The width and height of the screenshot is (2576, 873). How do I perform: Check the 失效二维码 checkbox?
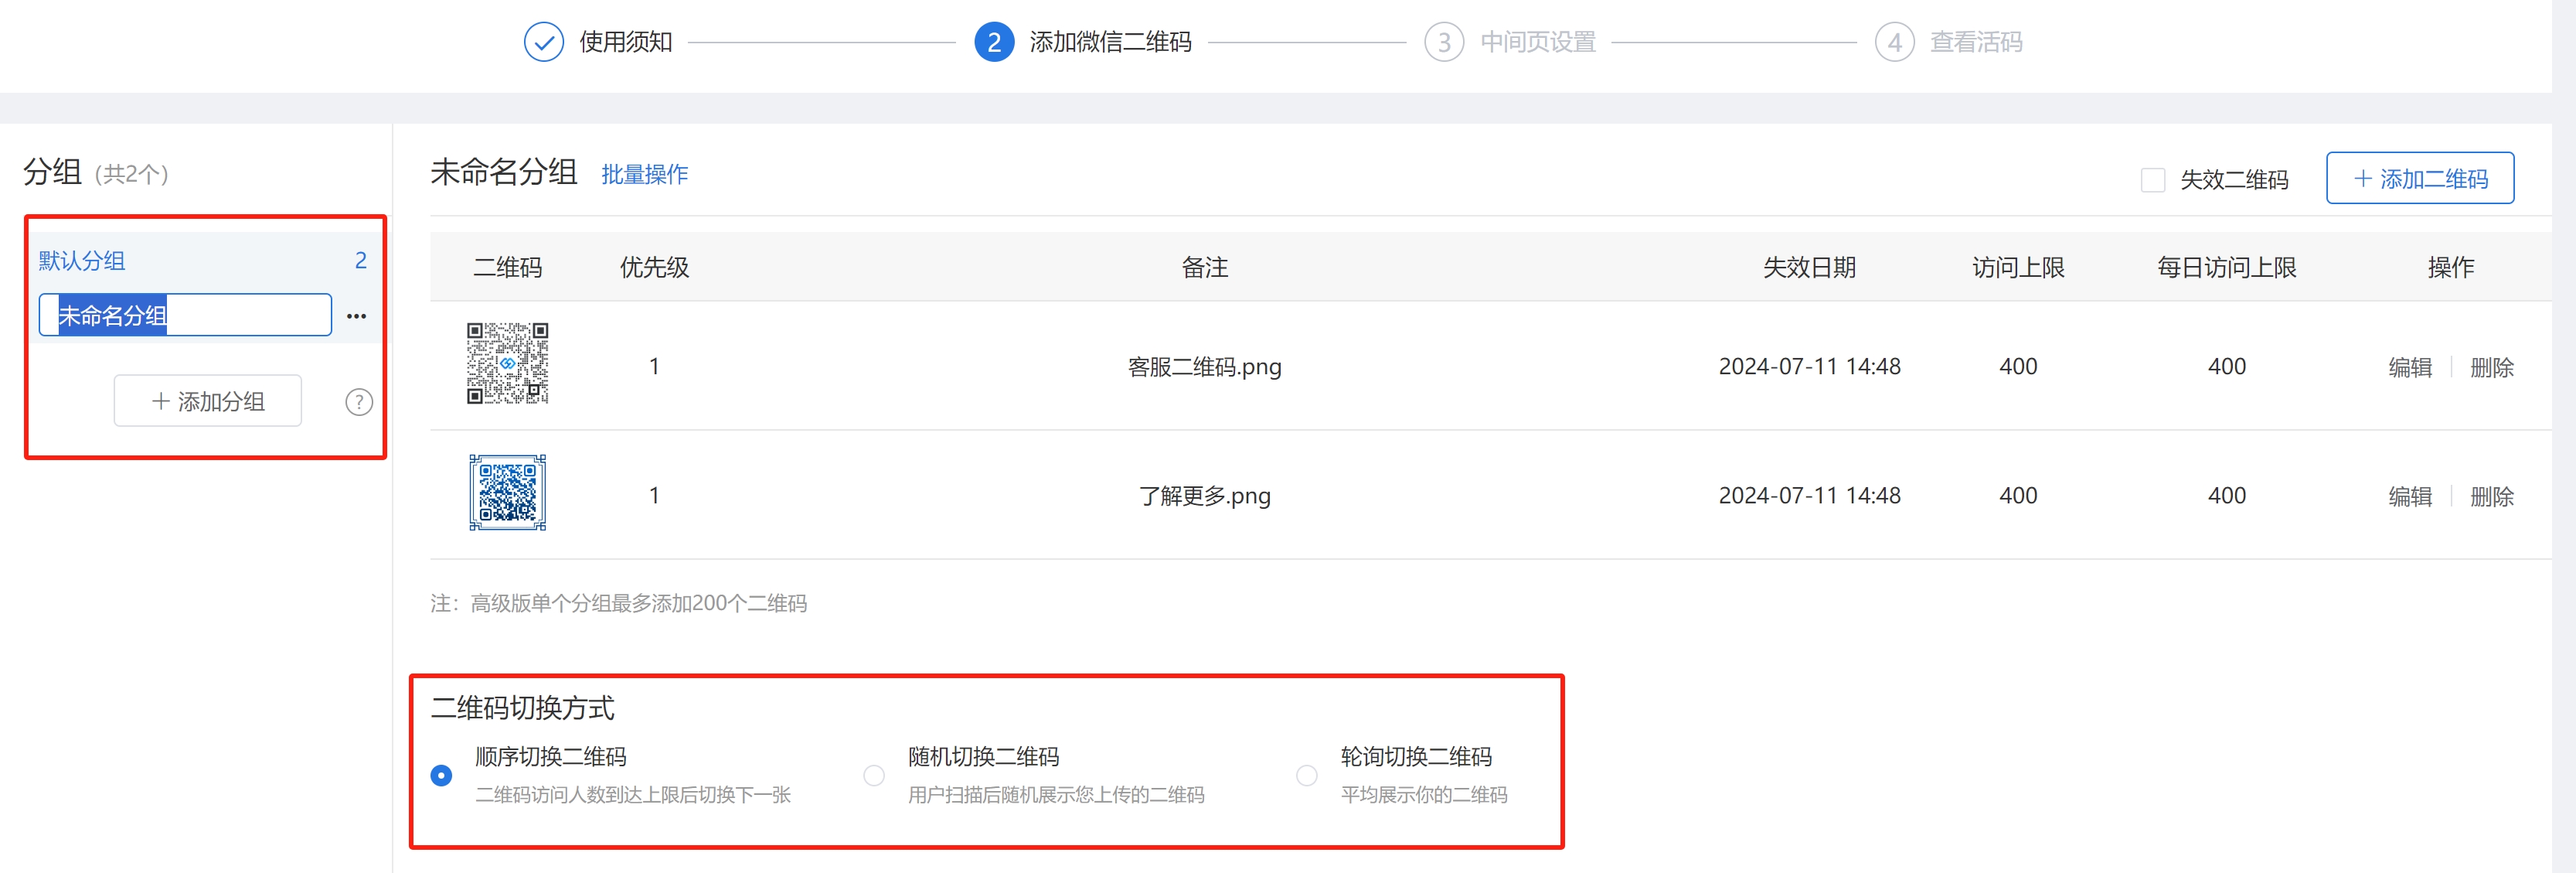(2153, 180)
